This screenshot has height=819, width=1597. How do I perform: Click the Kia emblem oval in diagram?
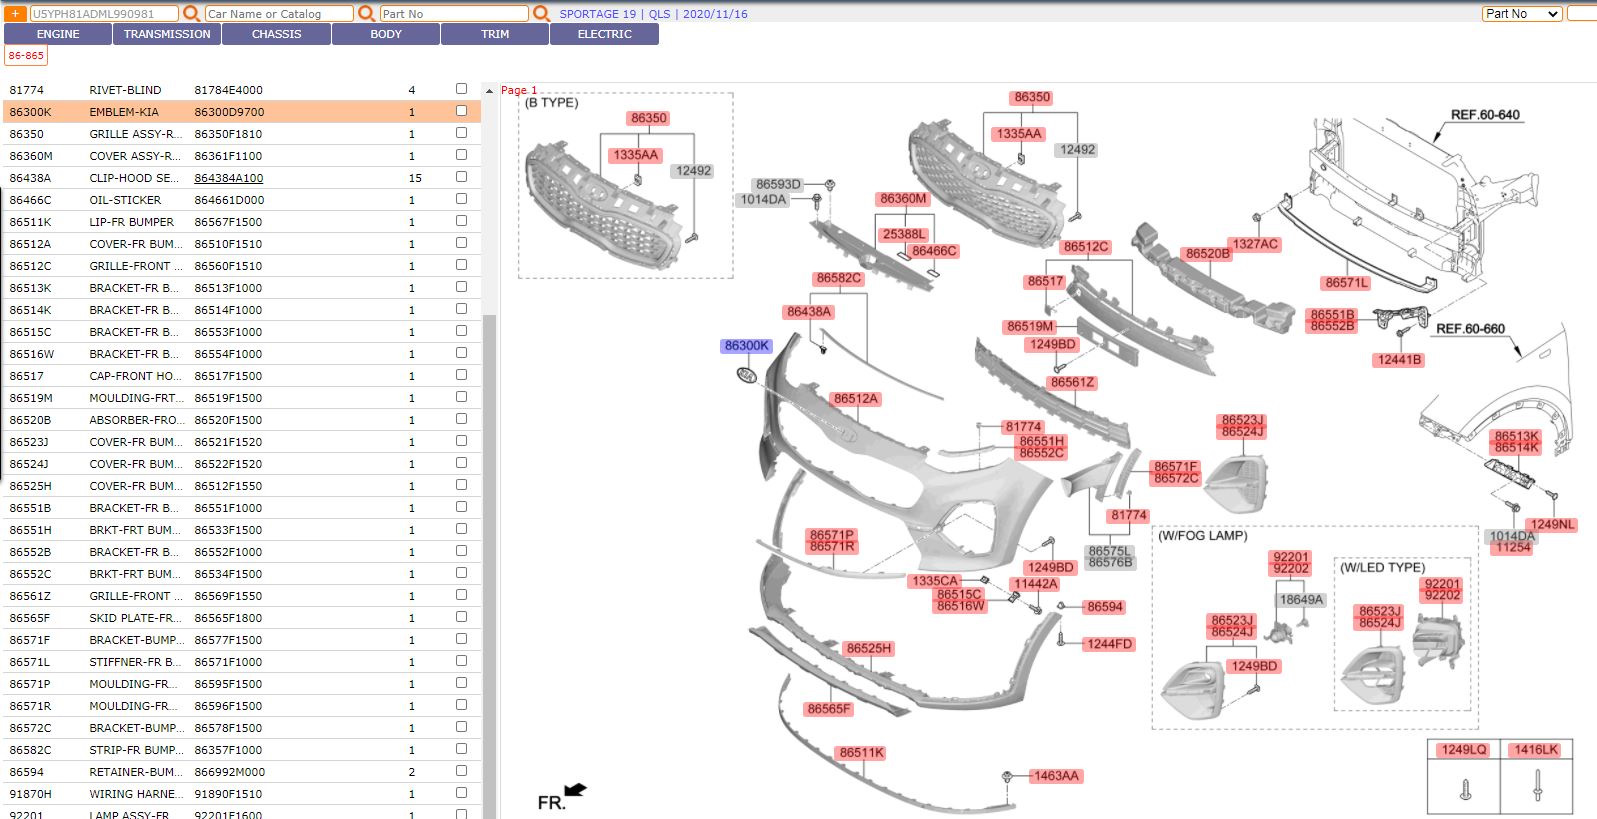[746, 375]
